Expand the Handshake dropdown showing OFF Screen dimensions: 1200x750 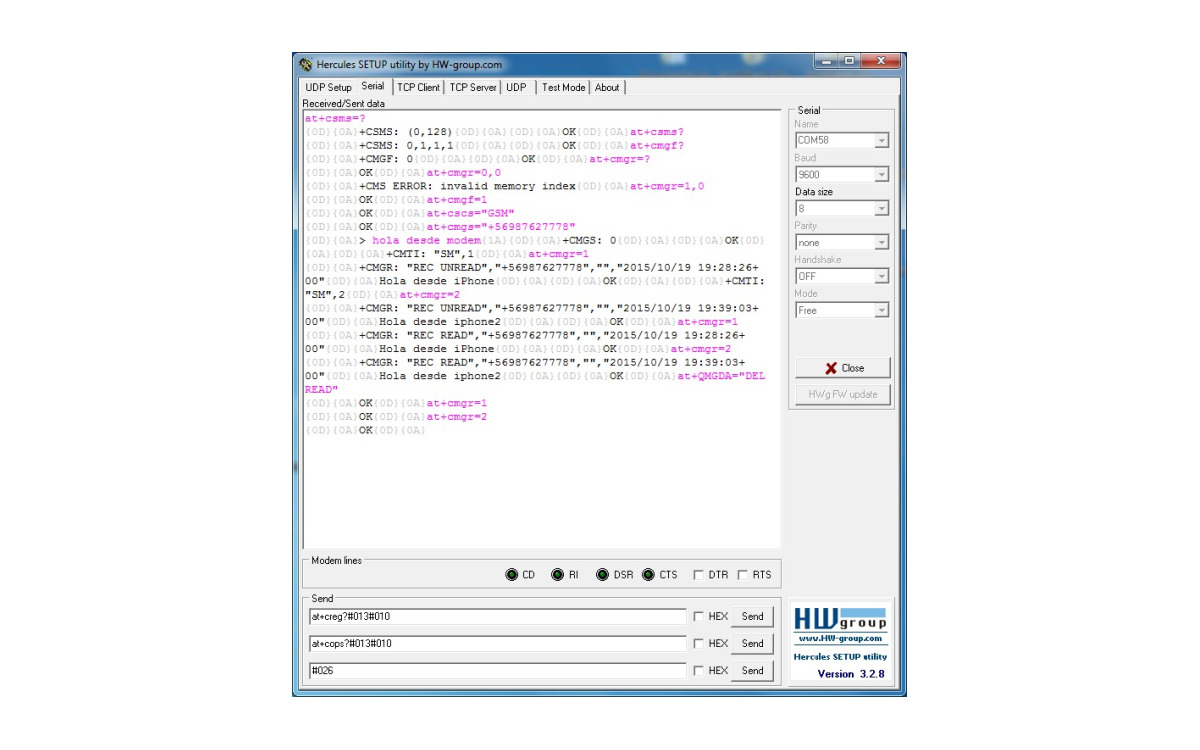881,277
